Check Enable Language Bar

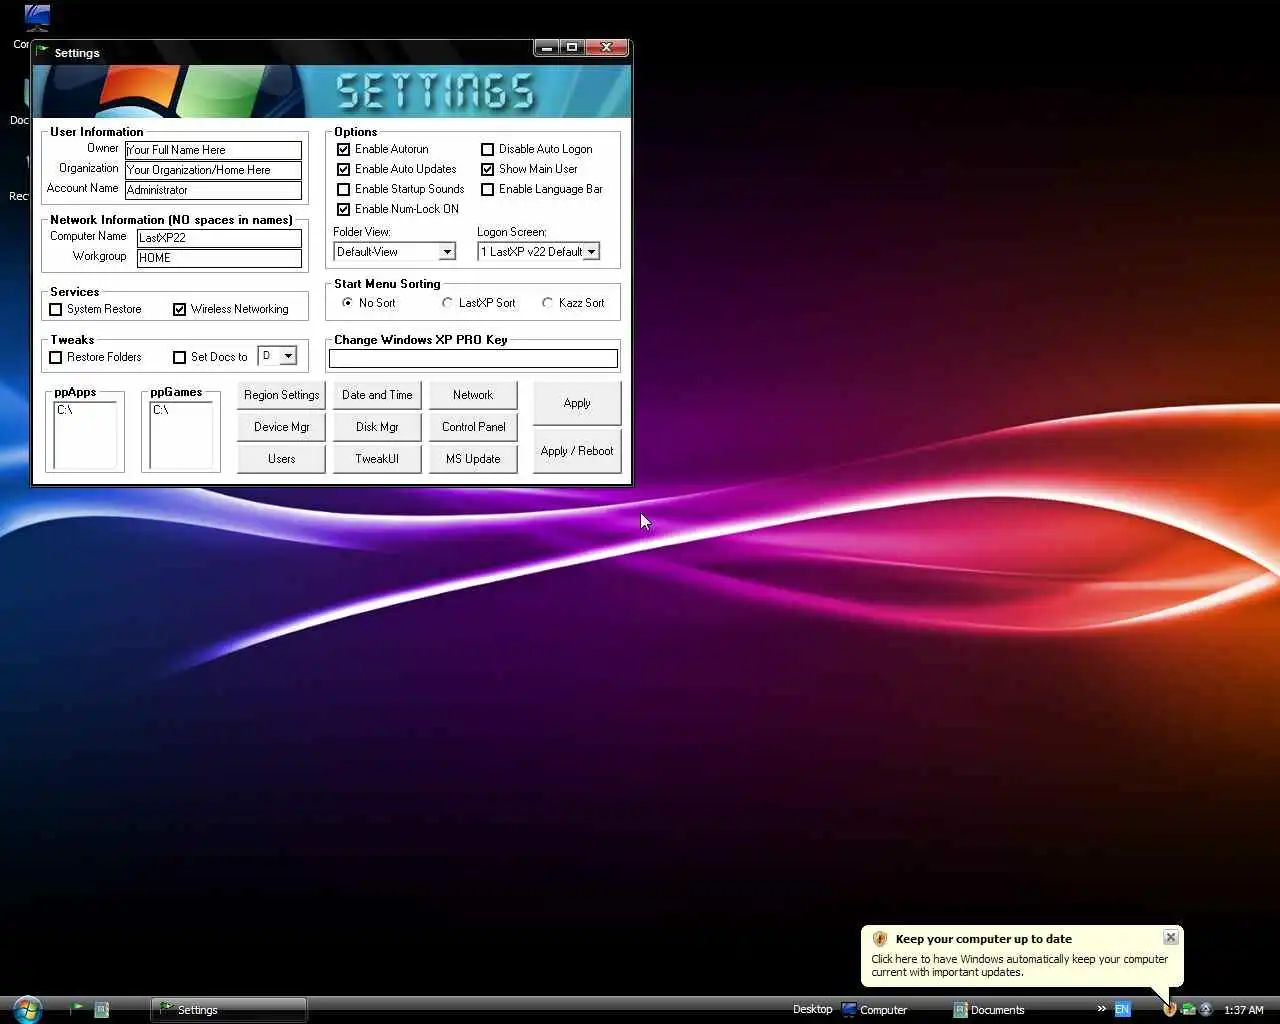[487, 189]
